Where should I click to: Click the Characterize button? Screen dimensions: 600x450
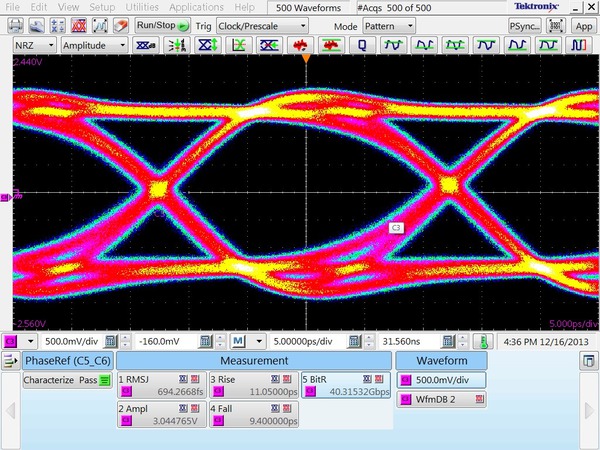tap(50, 381)
